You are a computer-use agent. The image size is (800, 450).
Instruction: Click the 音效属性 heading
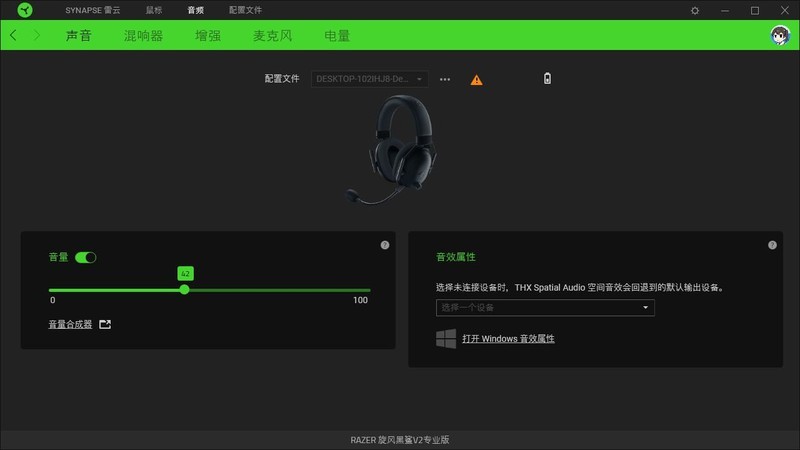click(456, 257)
